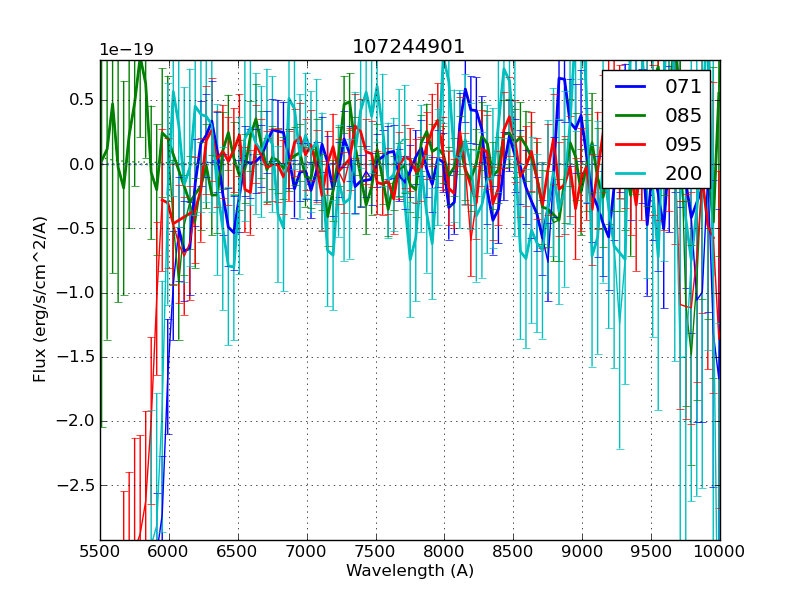Click the 1e-19 exponent label
The image size is (800, 600).
126,50
